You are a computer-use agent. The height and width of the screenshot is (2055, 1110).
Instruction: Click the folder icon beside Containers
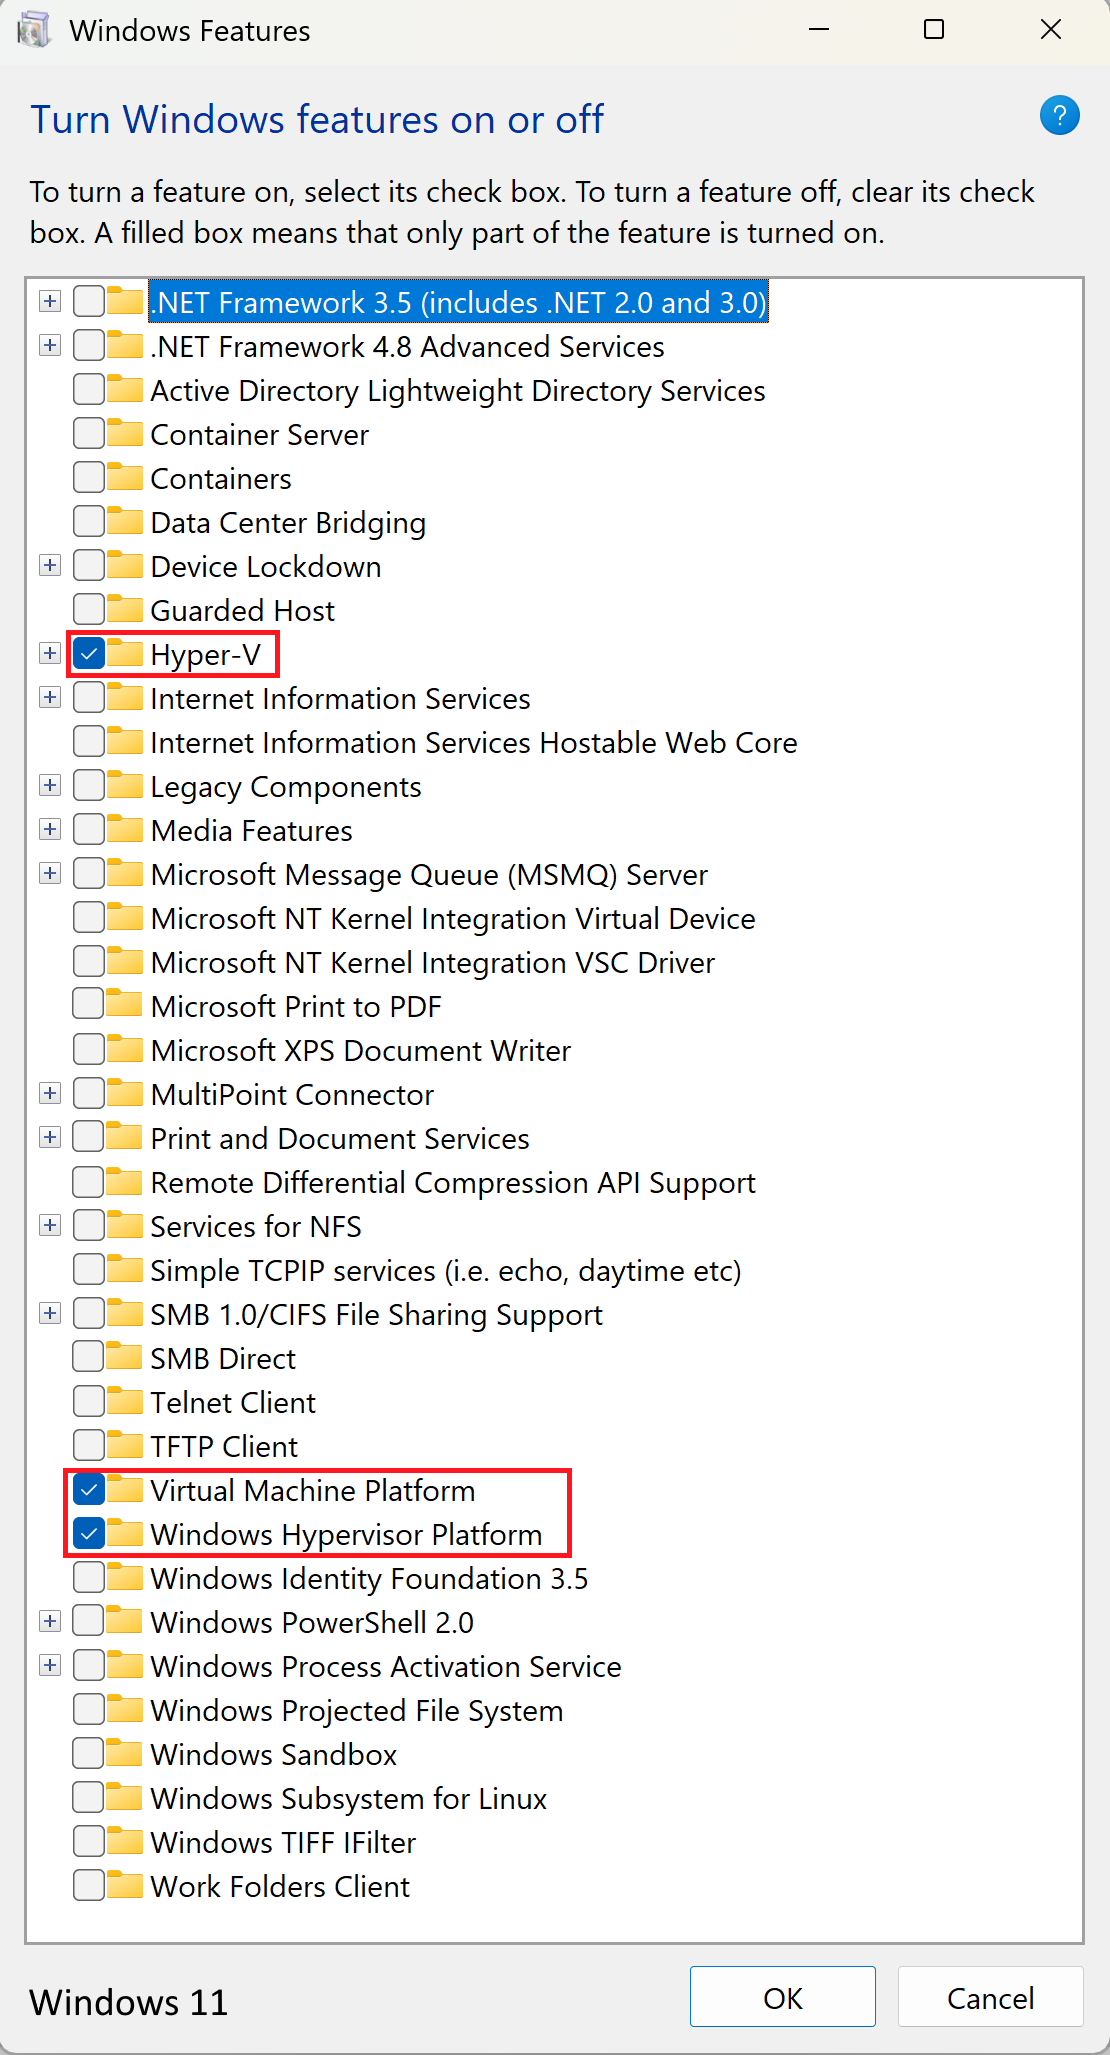pyautogui.click(x=125, y=477)
